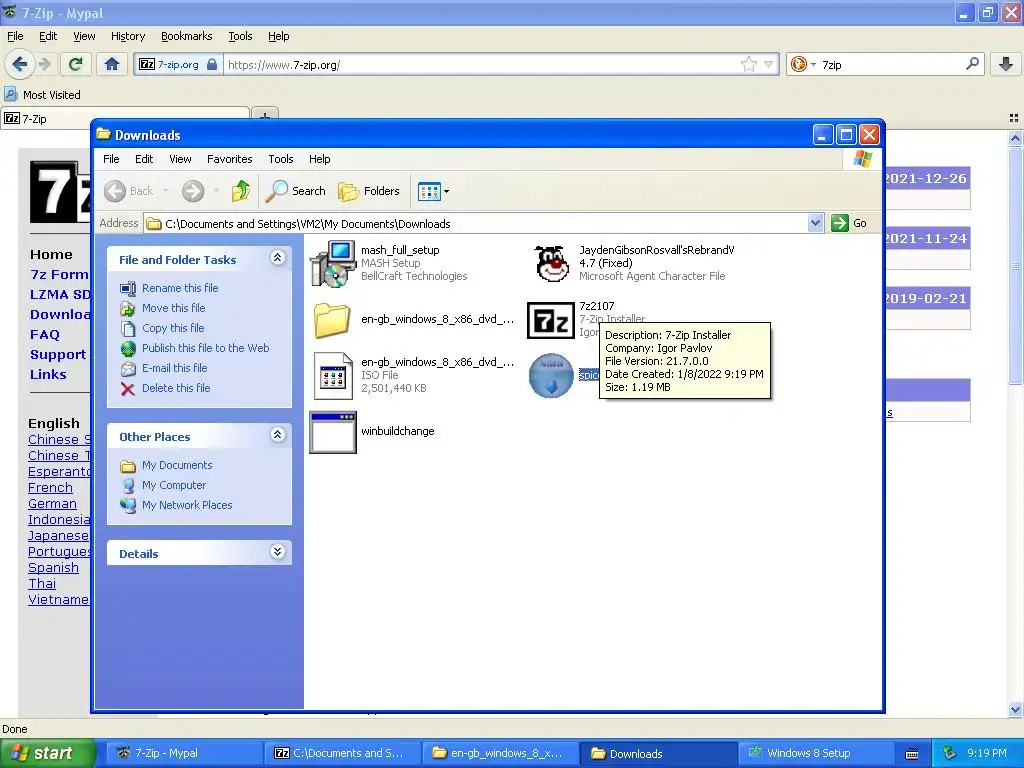1024x768 pixels.
Task: Click the Support link on 7-zip page
Action: pyautogui.click(x=58, y=355)
